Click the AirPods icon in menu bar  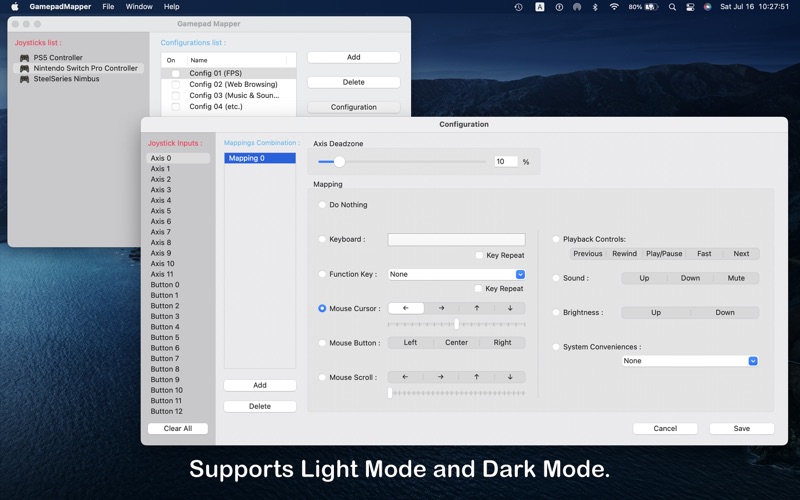coord(577,7)
